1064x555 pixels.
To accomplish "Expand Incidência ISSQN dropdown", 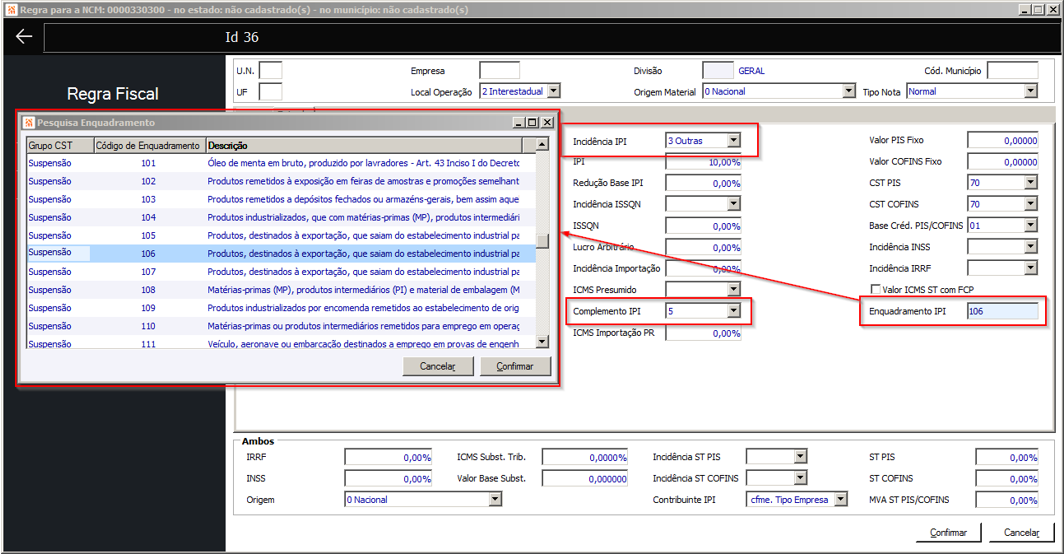I will 734,204.
